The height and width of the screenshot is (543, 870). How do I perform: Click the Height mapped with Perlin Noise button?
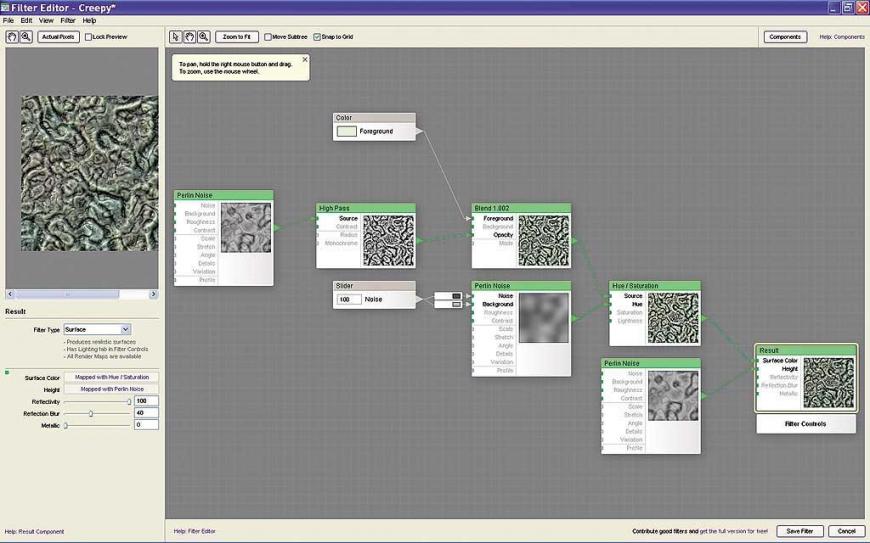(112, 389)
